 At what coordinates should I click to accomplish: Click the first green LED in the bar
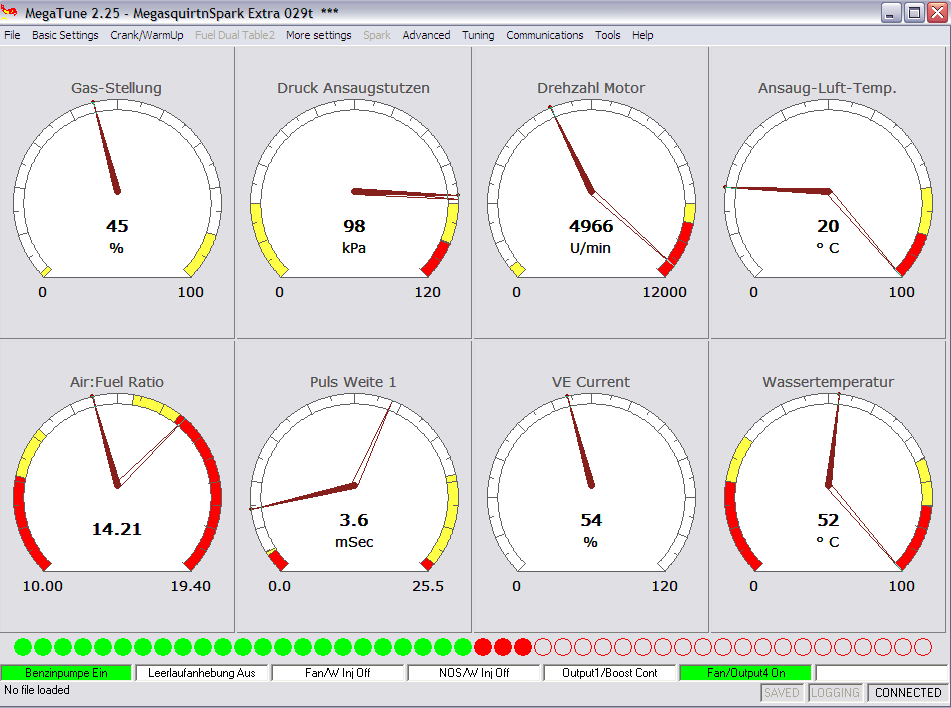pos(23,647)
